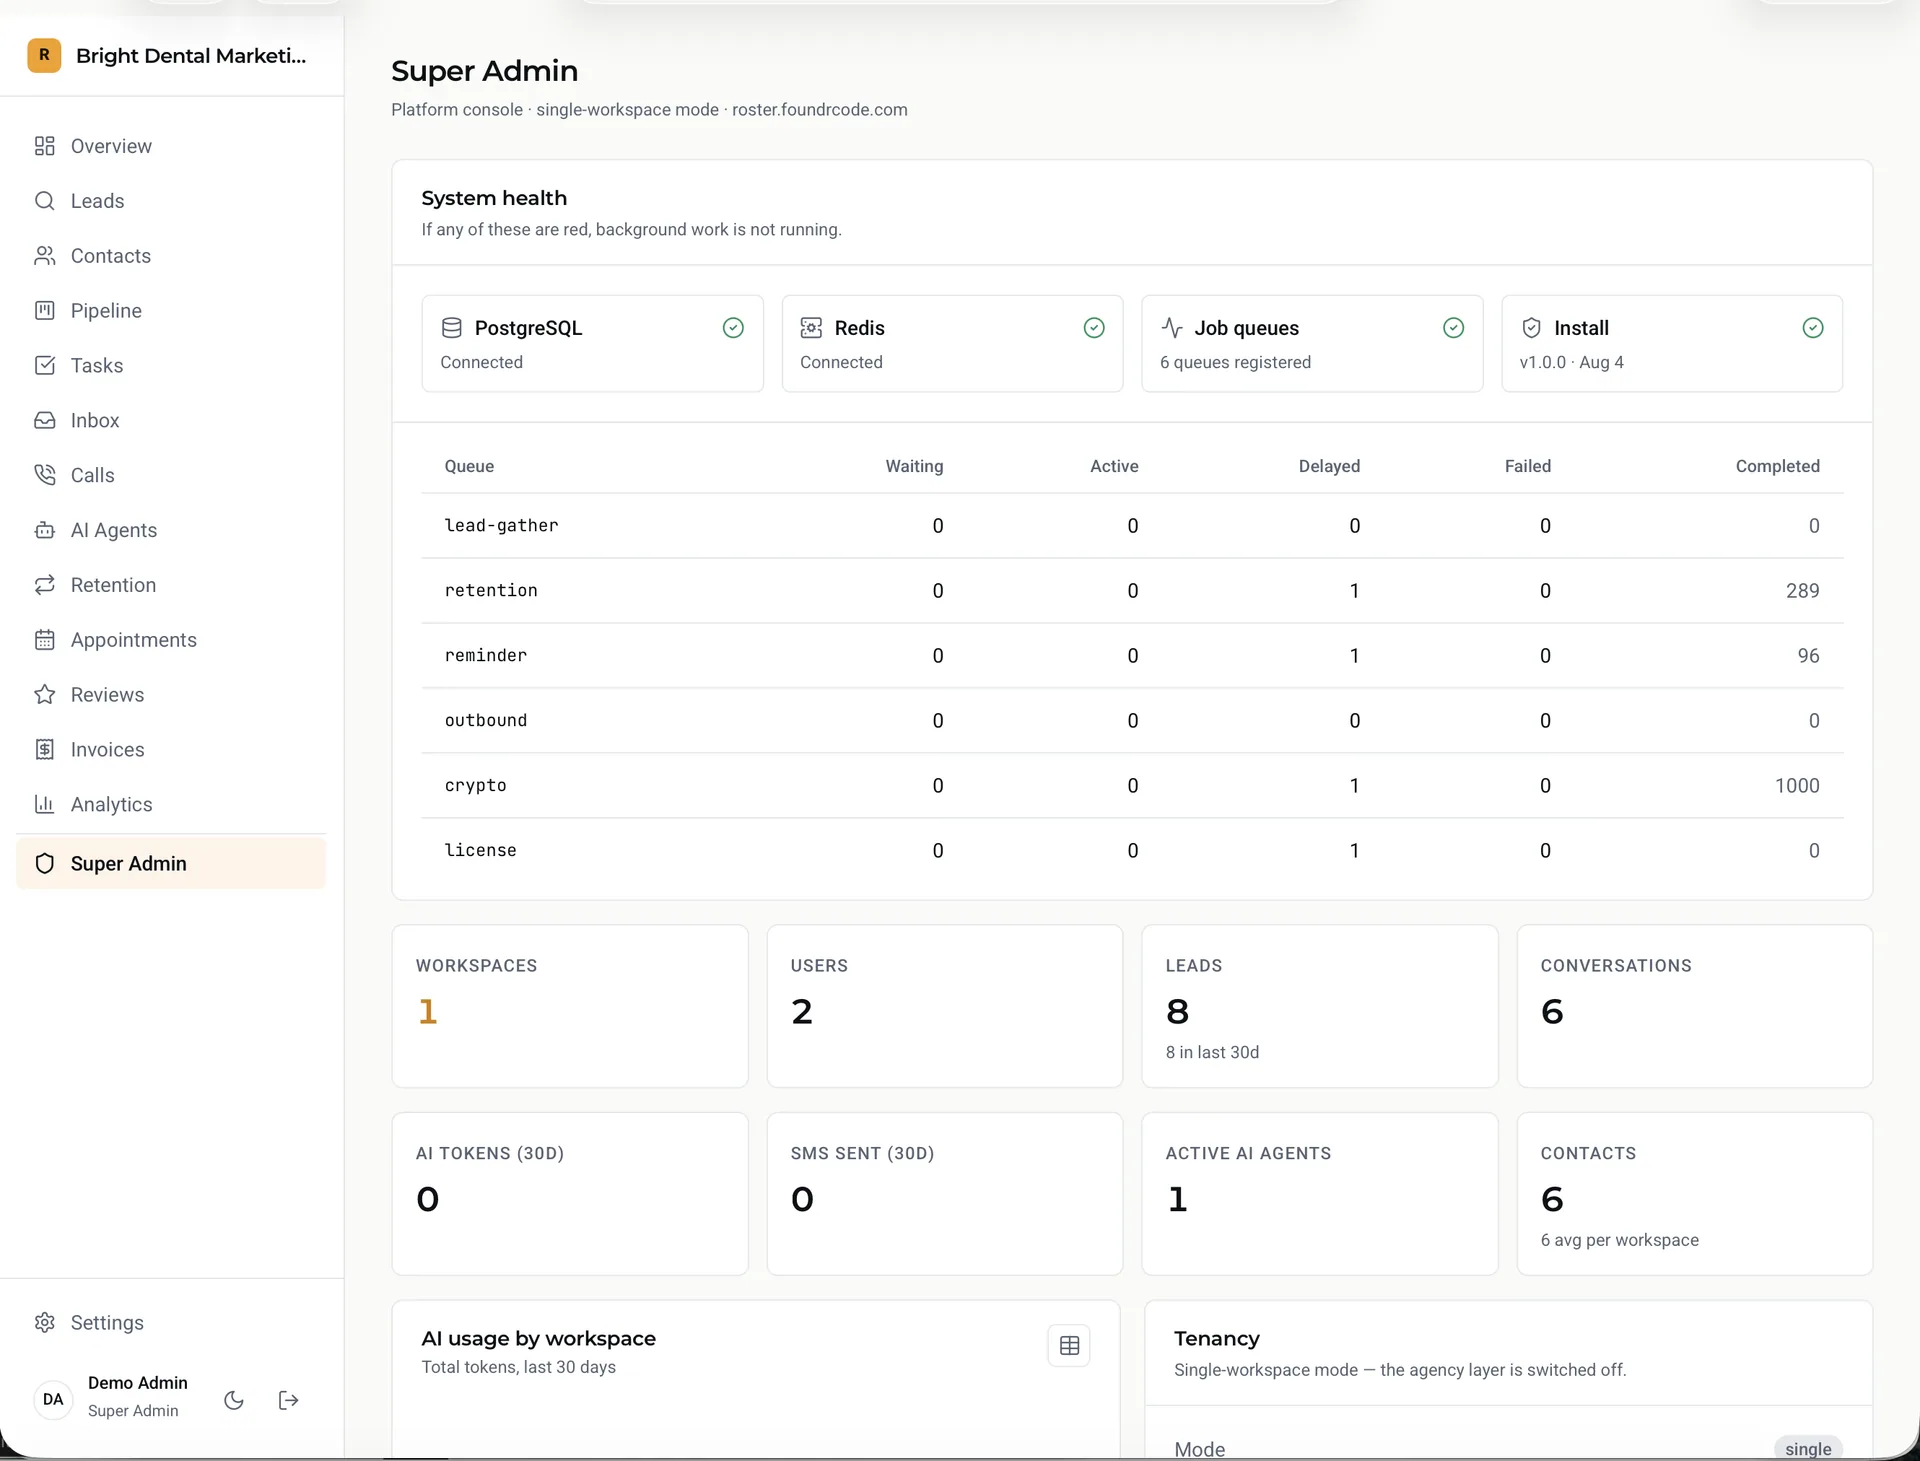Click the Redis green check status icon
The width and height of the screenshot is (1920, 1461).
click(x=1094, y=328)
